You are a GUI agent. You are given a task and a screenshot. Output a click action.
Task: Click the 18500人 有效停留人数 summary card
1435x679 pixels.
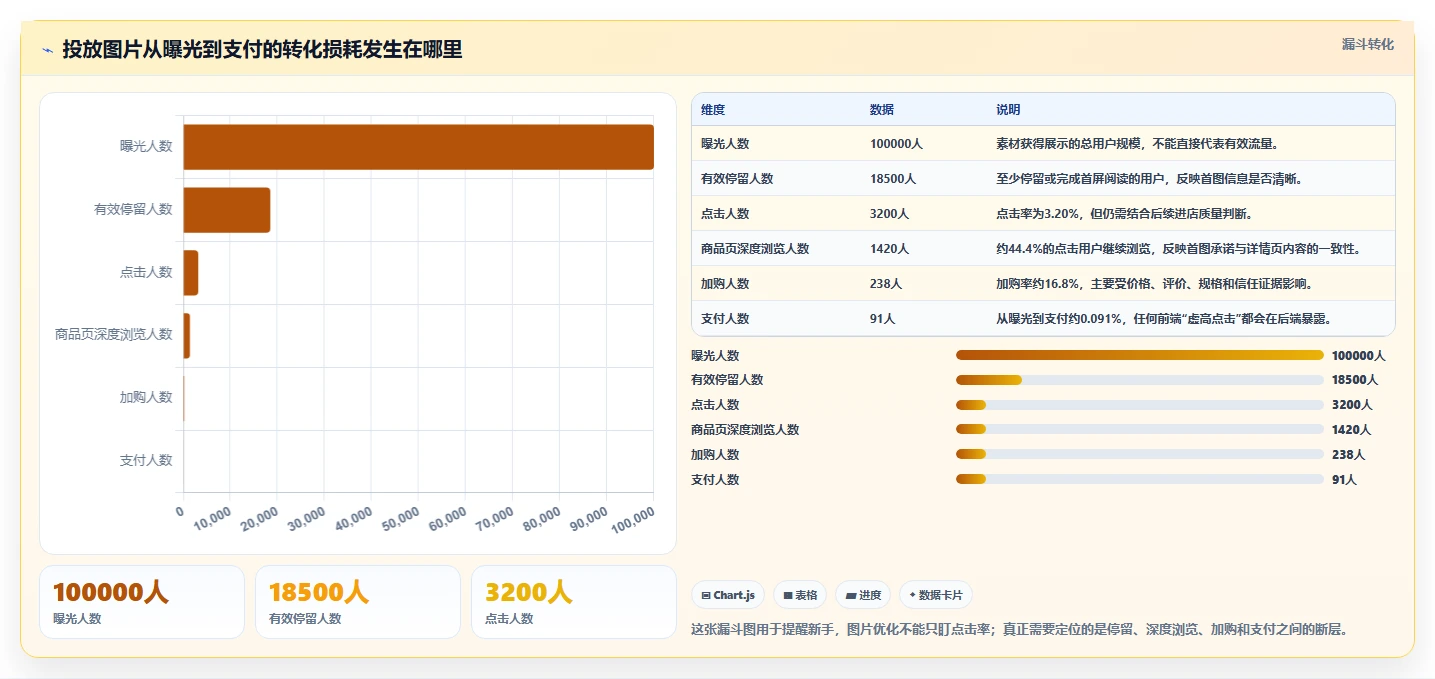click(x=358, y=602)
